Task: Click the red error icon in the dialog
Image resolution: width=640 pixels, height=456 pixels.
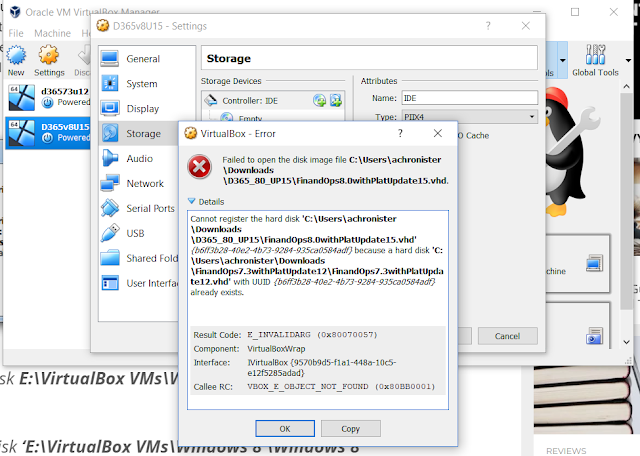Action: 199,167
